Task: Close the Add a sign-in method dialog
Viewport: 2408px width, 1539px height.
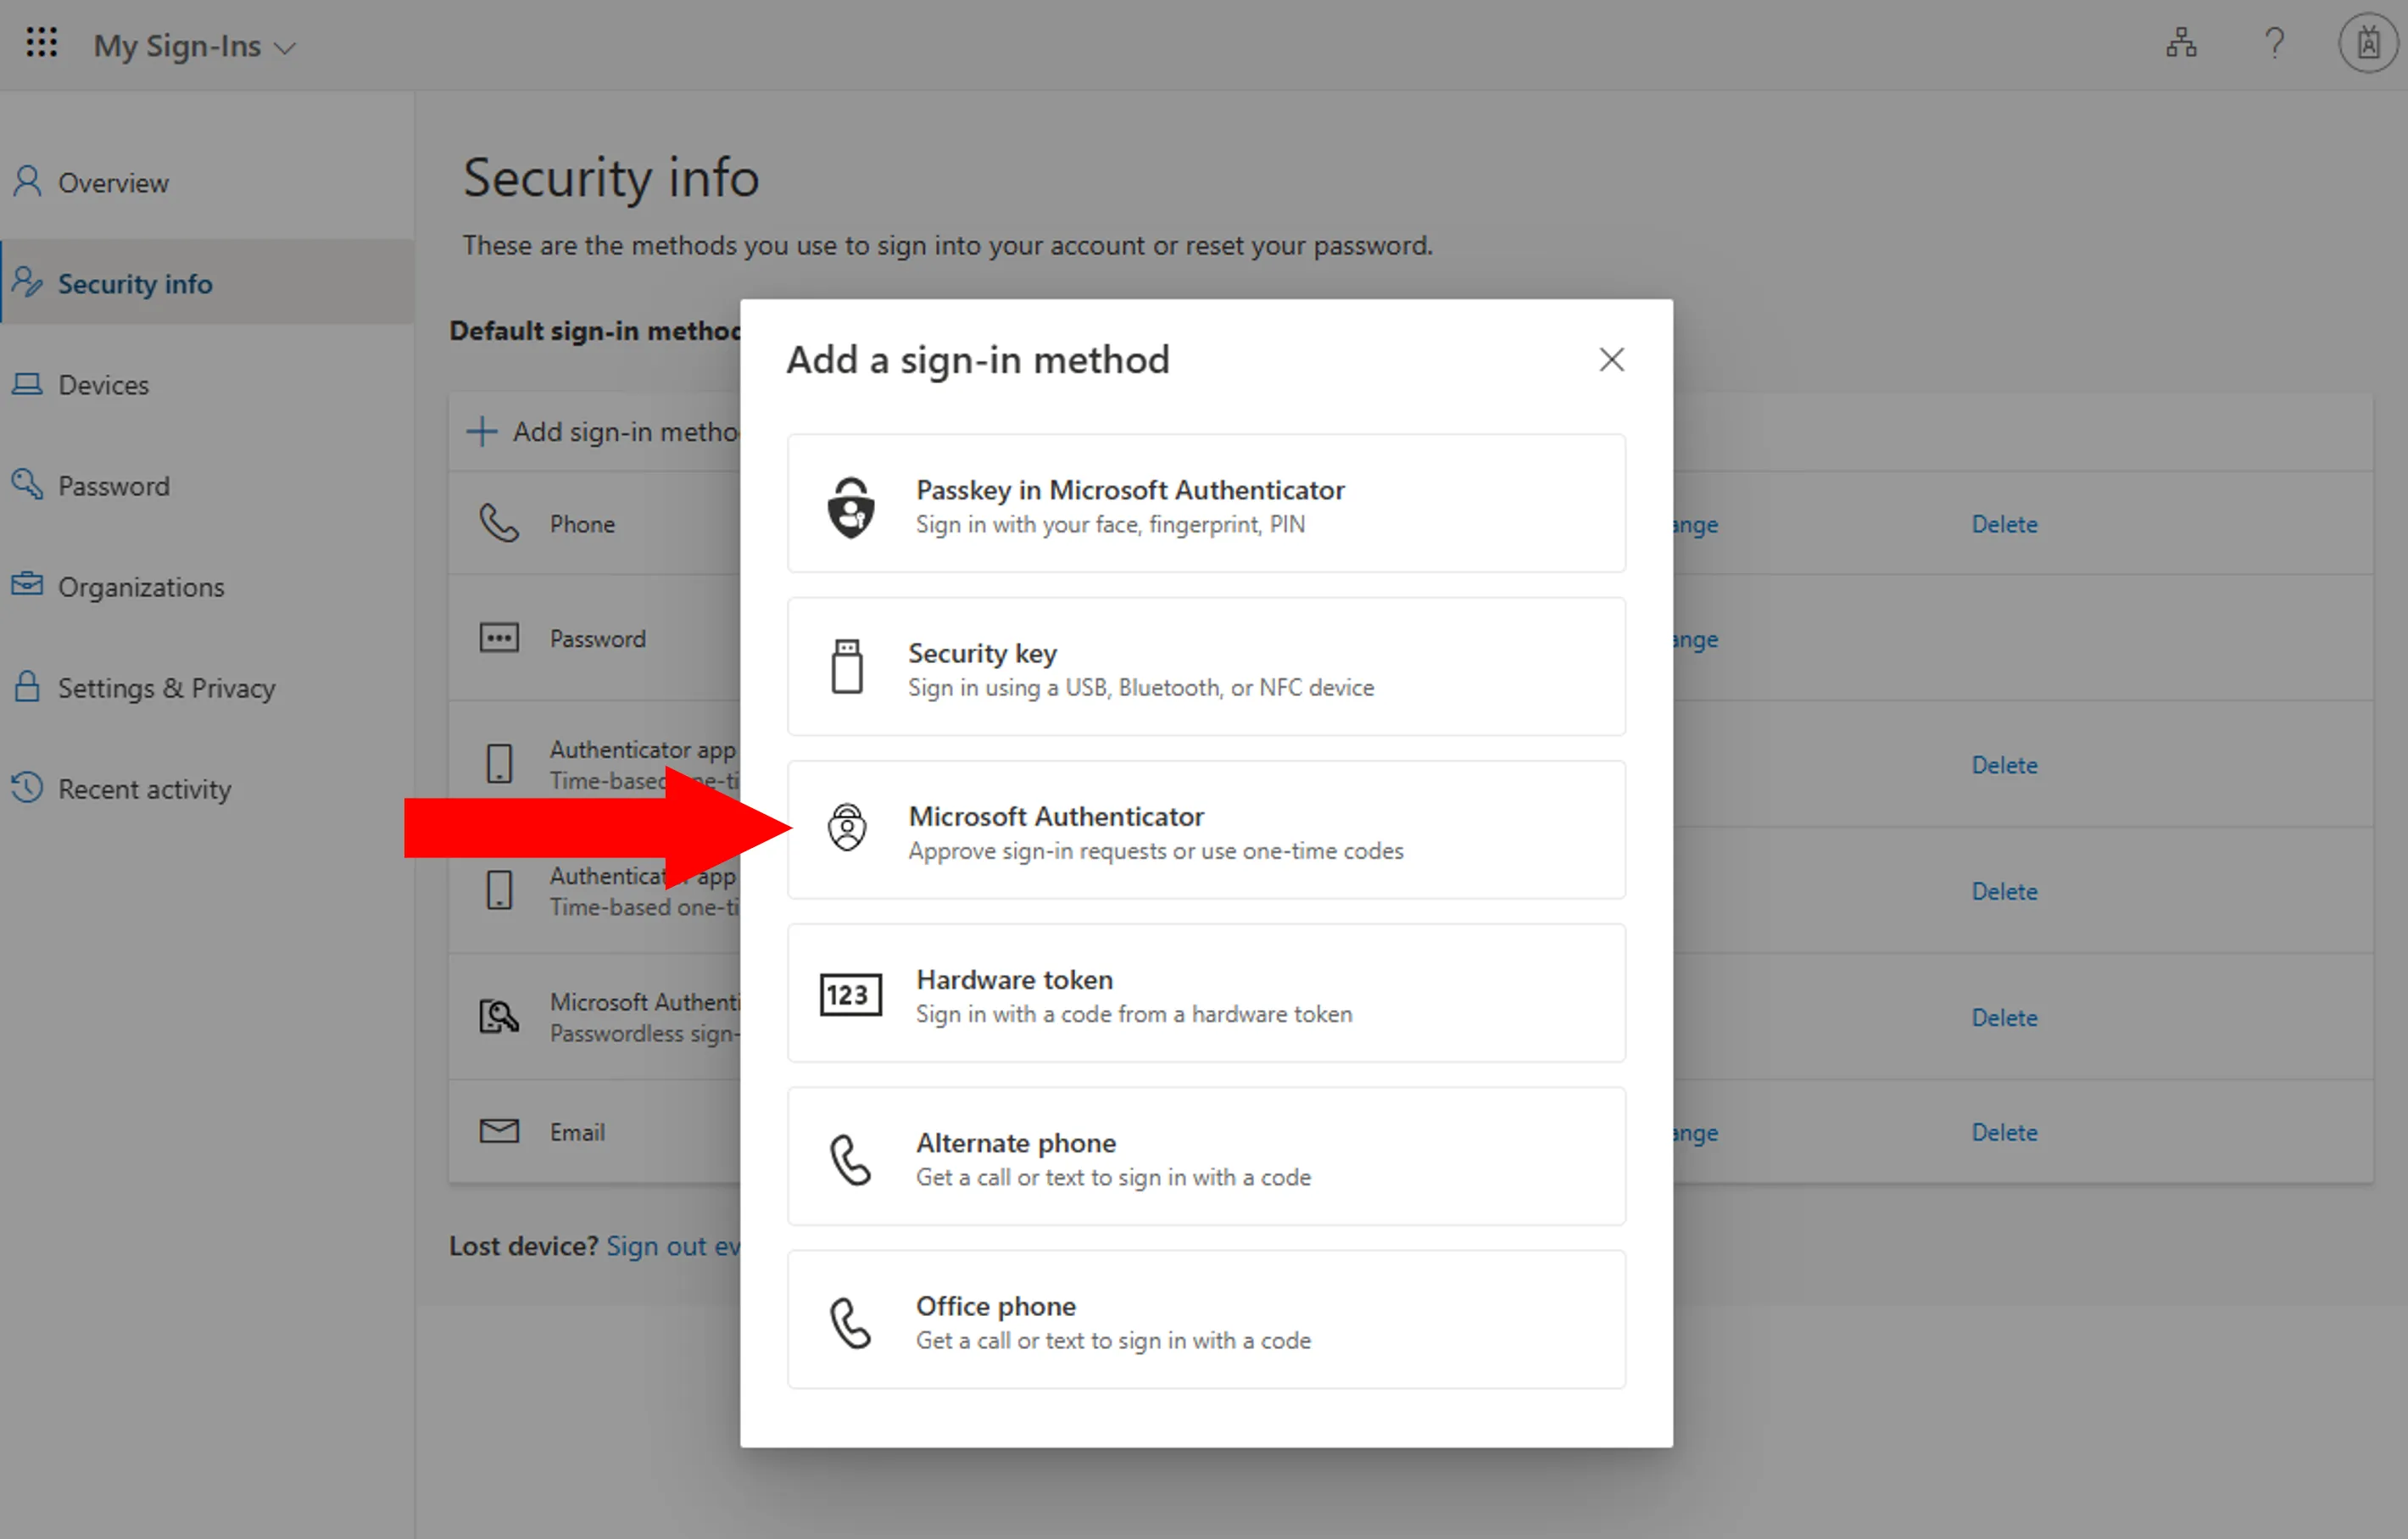Action: click(x=1611, y=360)
